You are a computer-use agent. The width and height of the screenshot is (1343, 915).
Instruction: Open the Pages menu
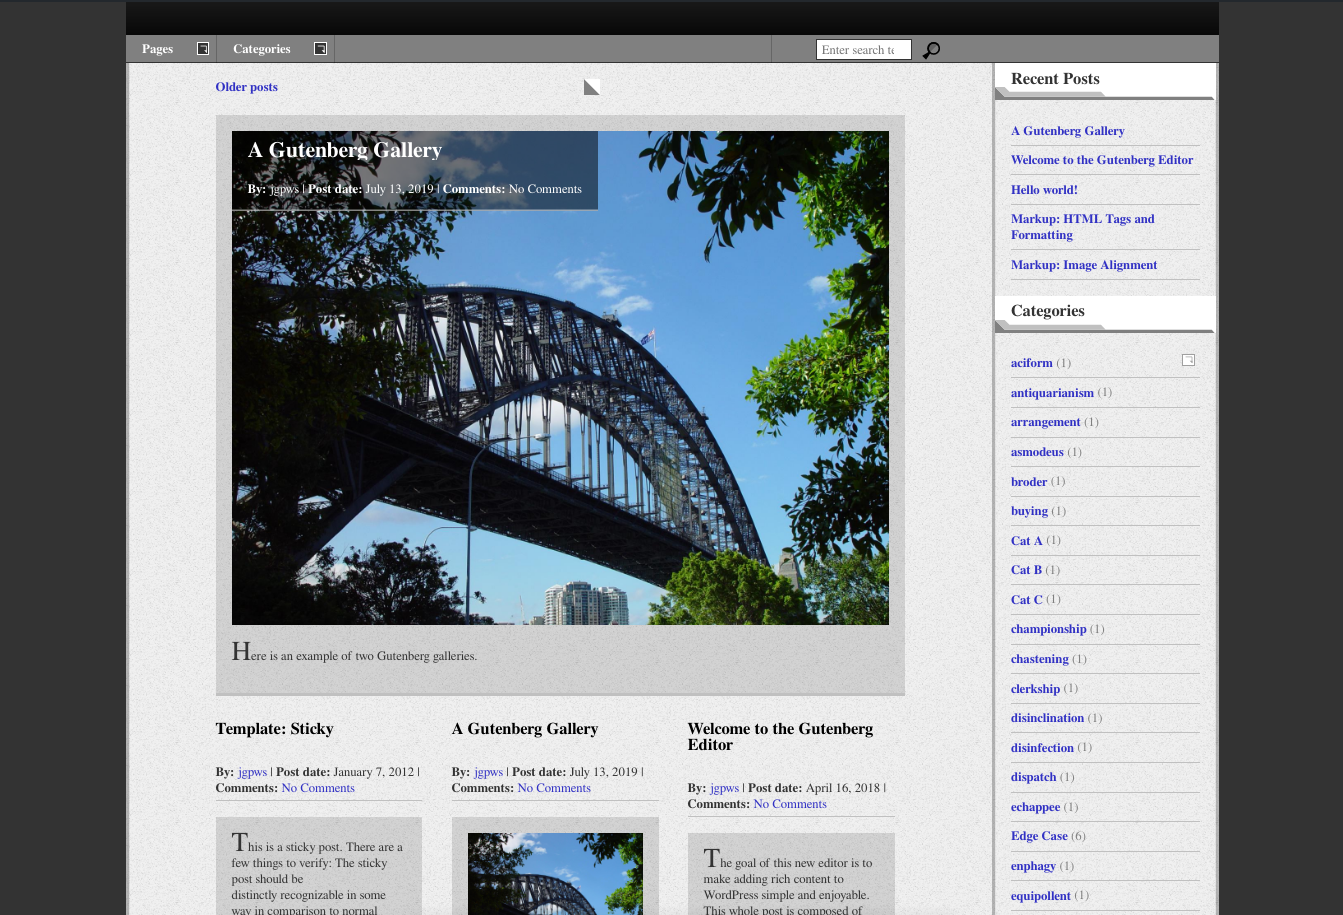click(x=157, y=49)
